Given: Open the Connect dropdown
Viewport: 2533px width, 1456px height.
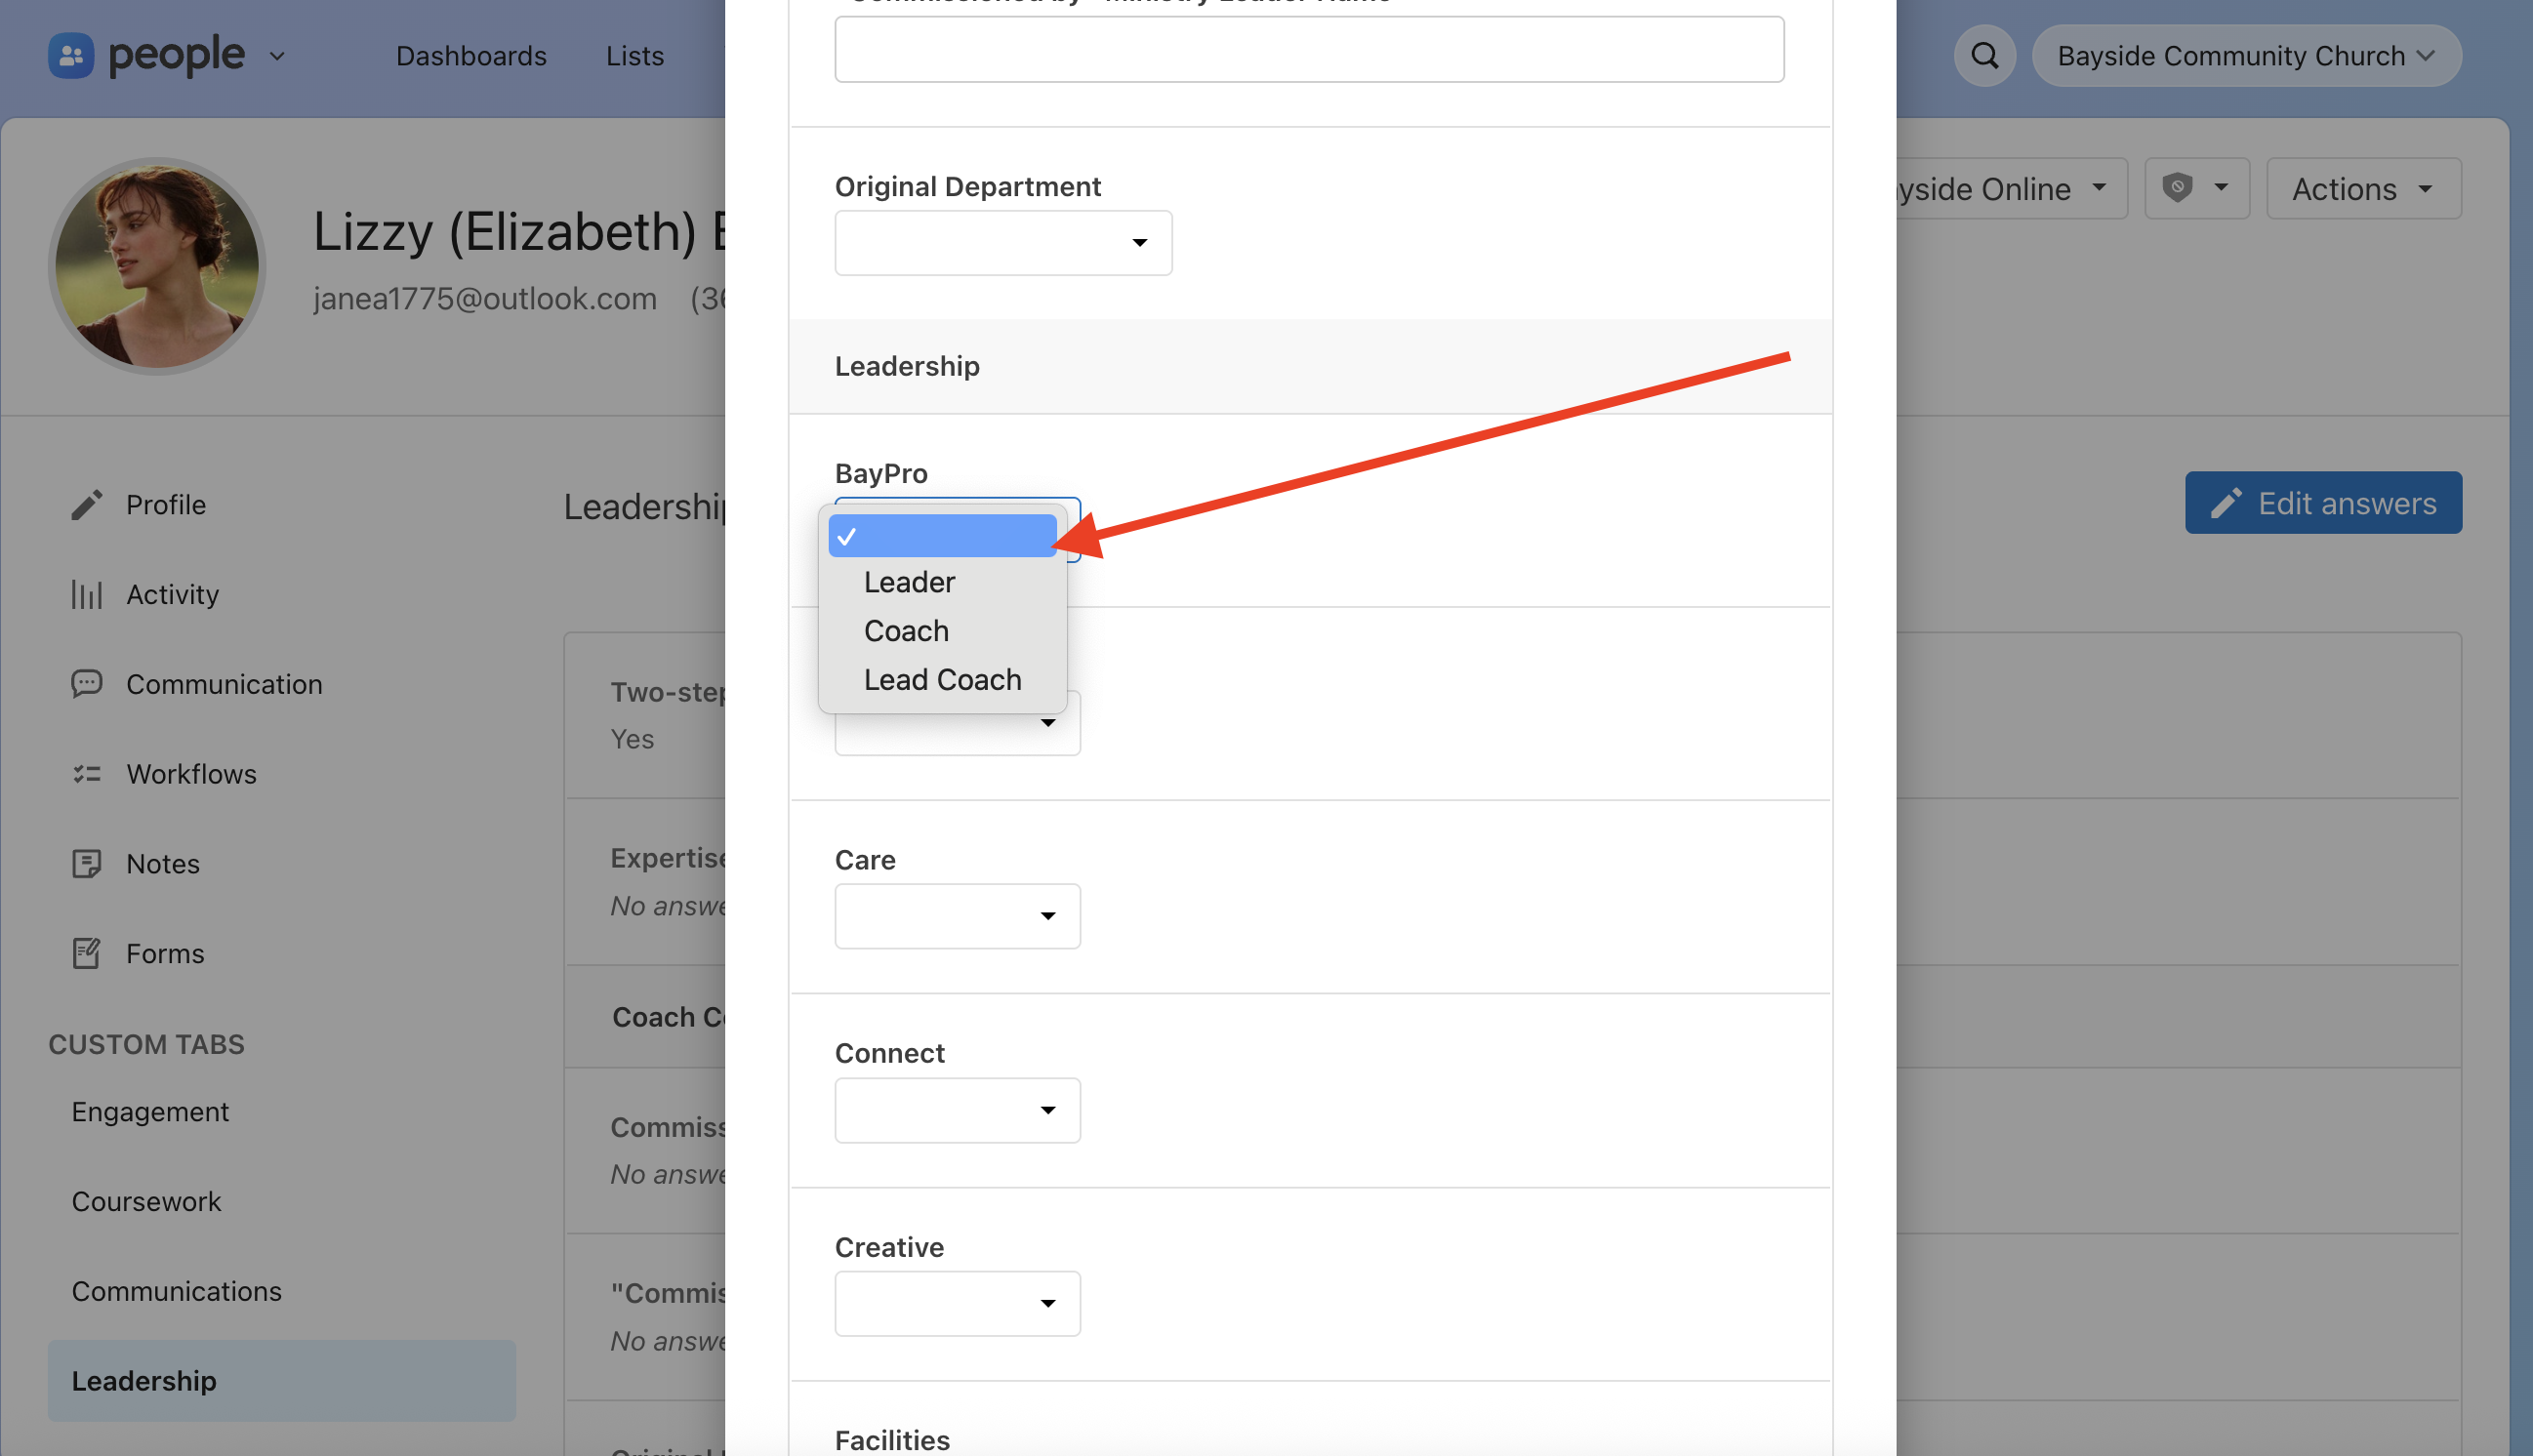Looking at the screenshot, I should click(957, 1110).
